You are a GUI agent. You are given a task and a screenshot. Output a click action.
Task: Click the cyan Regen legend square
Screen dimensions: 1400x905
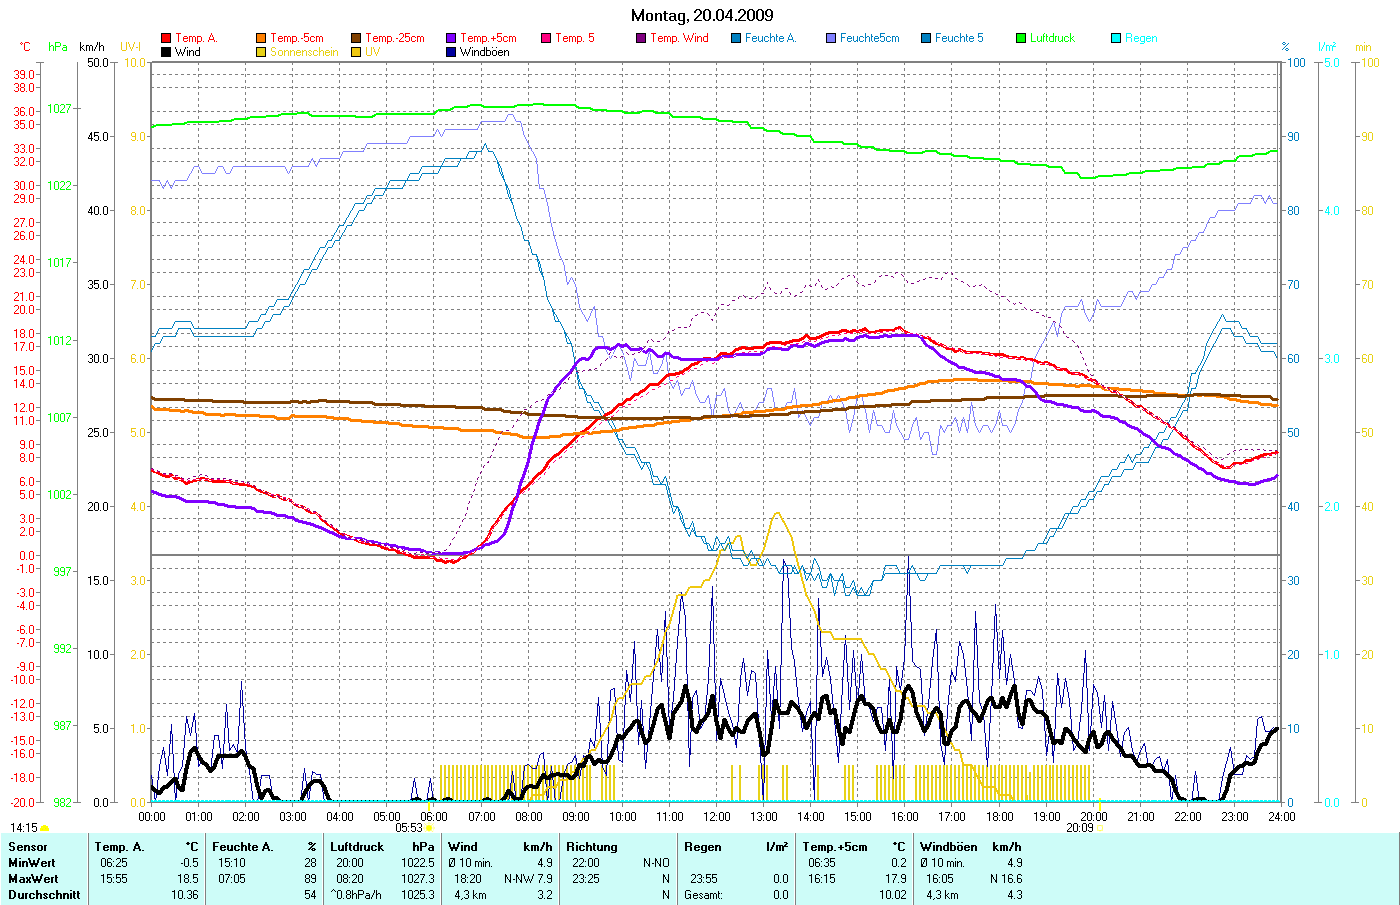[1116, 38]
